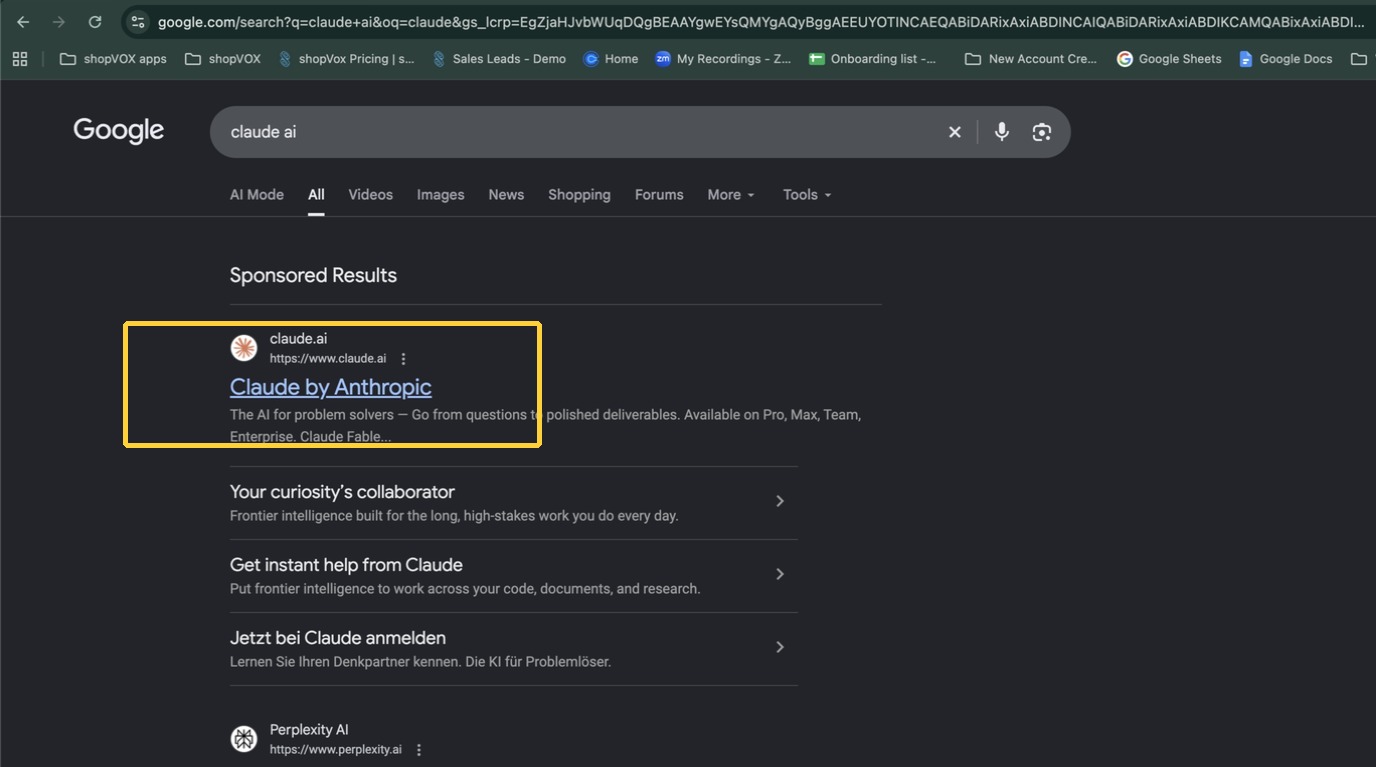Reload the current page

pos(95,22)
